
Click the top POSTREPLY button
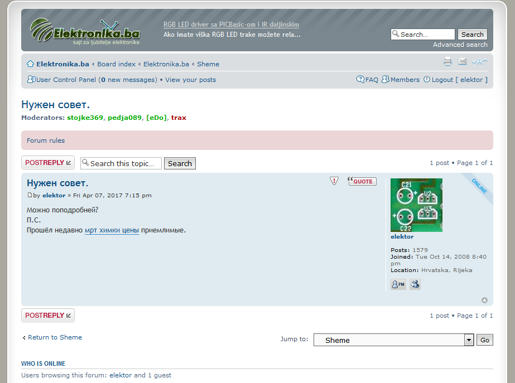coord(48,163)
